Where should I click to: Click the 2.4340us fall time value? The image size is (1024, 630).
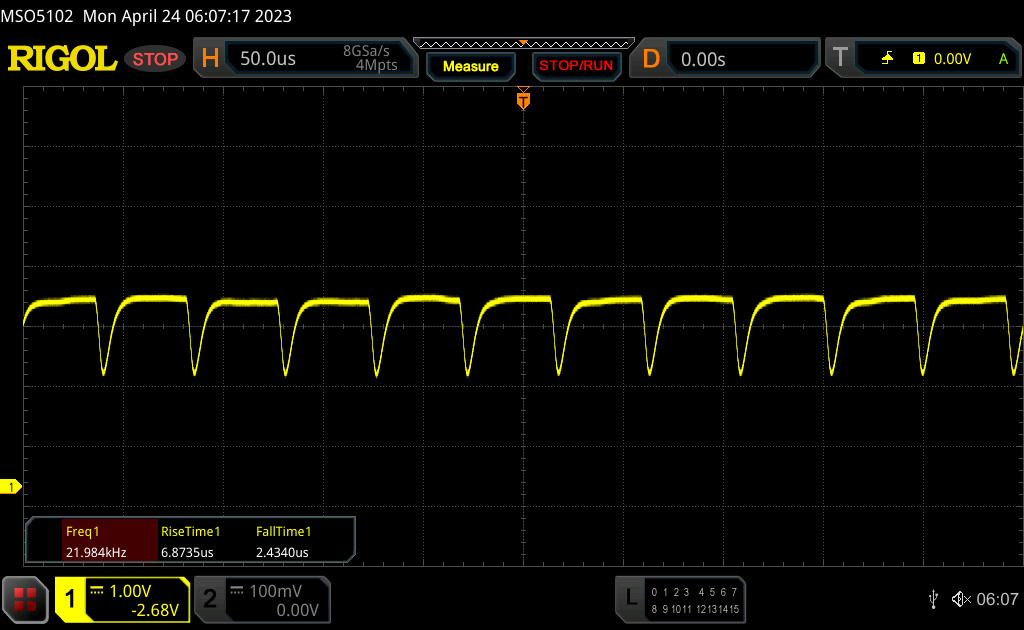point(282,552)
